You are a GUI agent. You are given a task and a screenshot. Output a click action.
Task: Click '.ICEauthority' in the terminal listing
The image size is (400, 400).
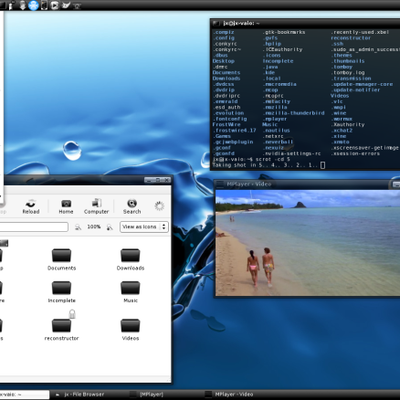[x=283, y=49]
